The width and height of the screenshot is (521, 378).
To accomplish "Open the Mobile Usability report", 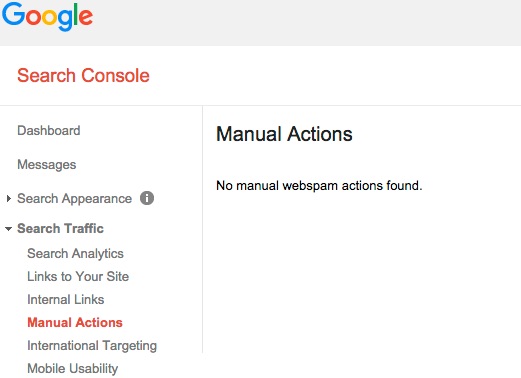I will tap(73, 369).
